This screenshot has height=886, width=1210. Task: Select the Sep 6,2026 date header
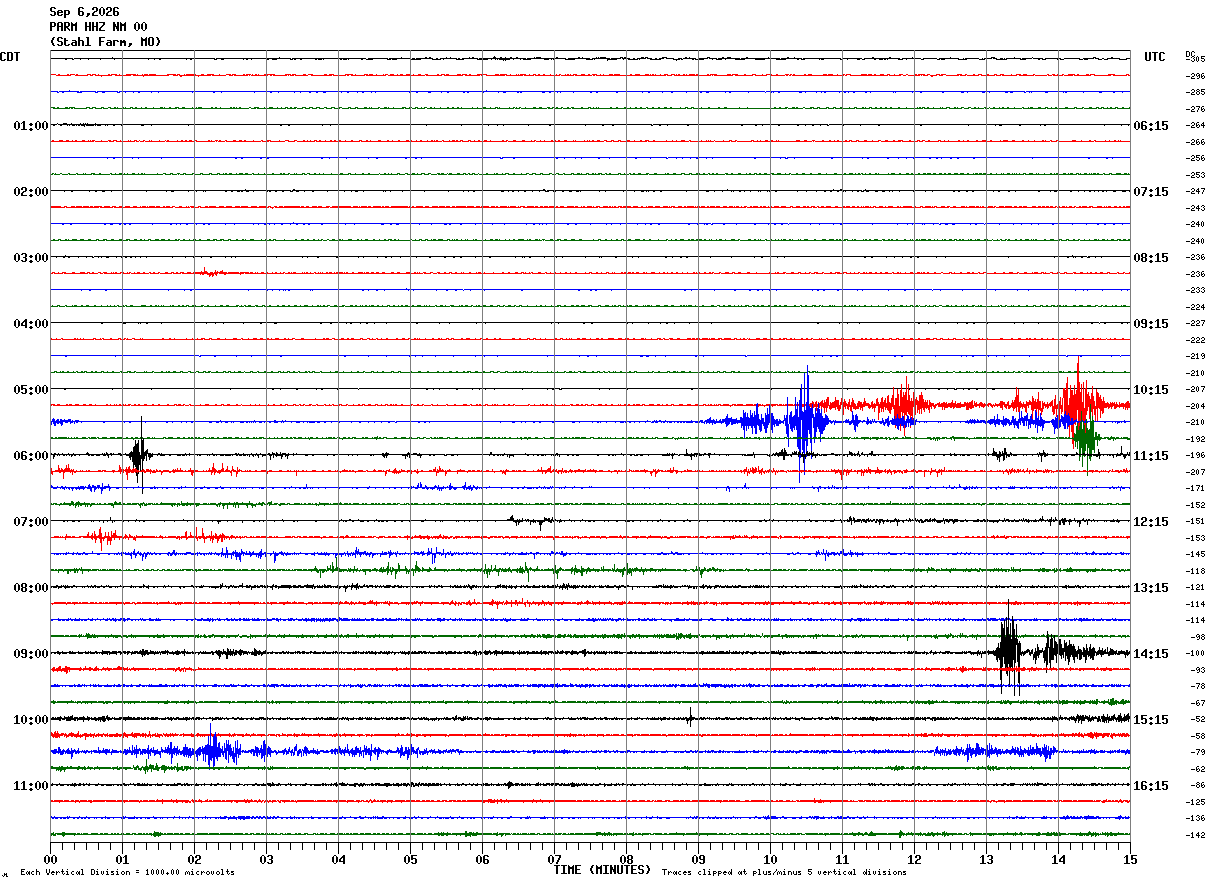(x=84, y=12)
